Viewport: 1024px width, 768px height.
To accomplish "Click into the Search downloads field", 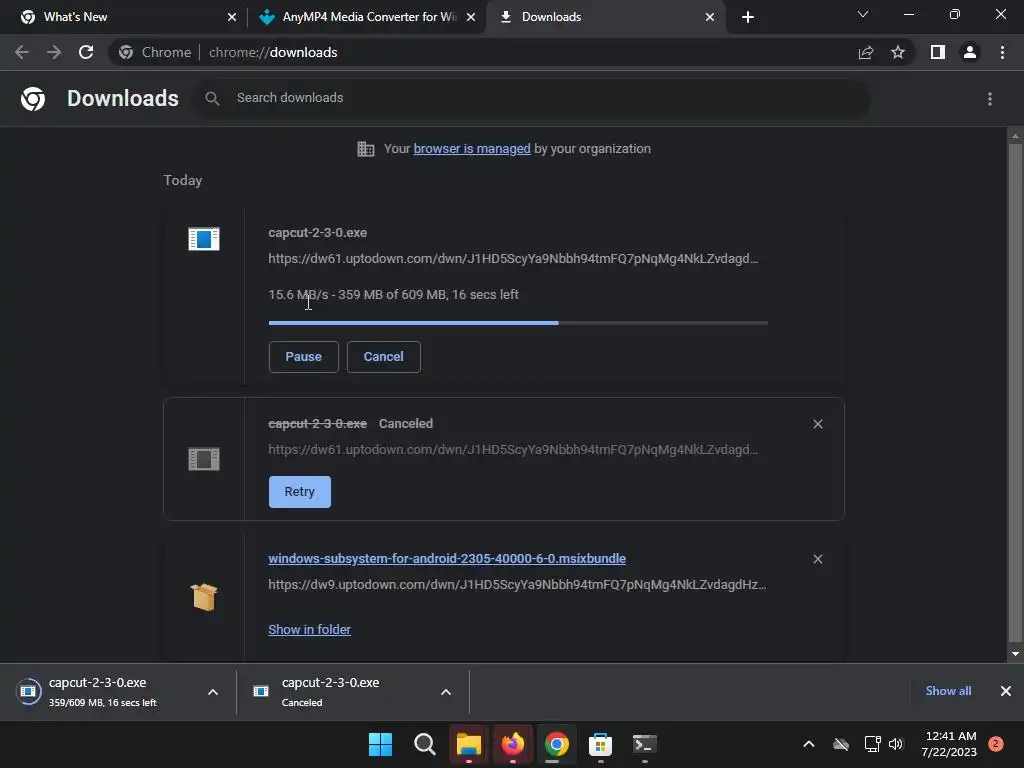I will point(531,99).
